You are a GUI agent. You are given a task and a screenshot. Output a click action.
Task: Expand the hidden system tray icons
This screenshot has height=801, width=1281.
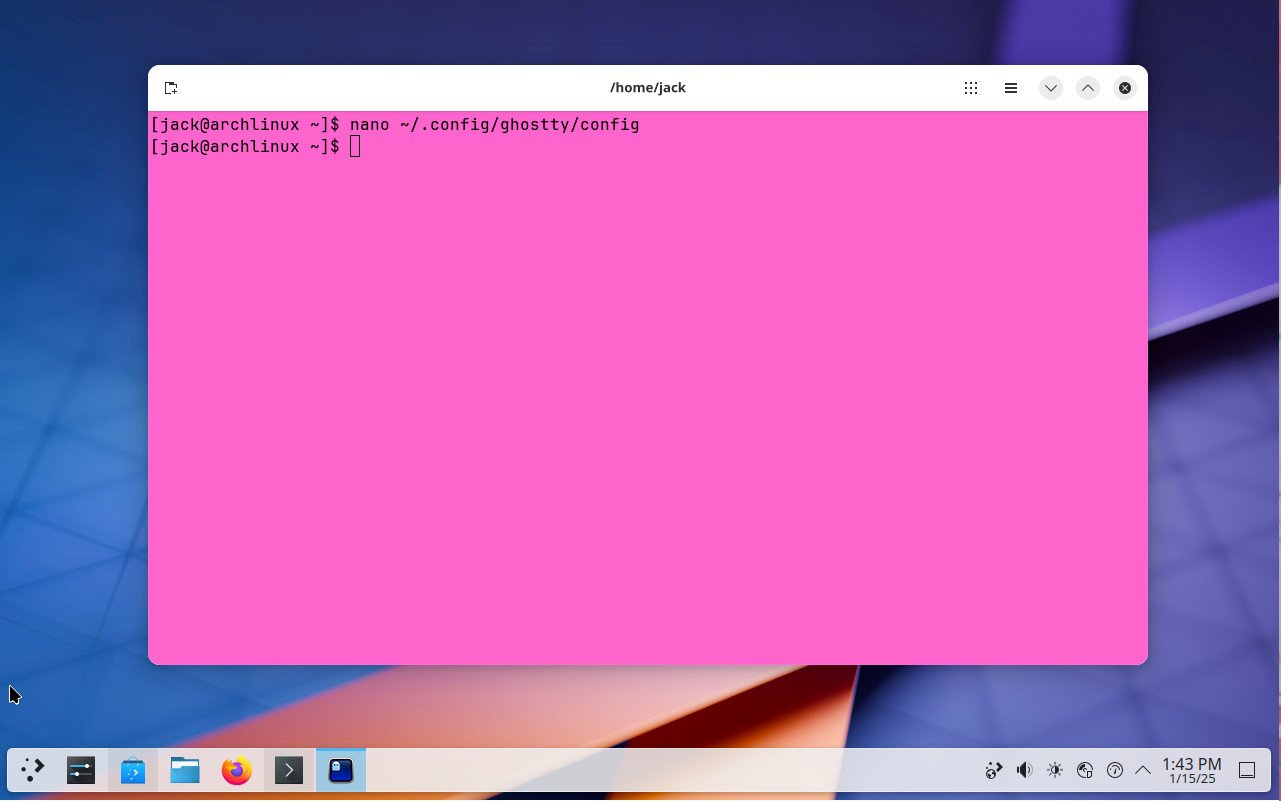pos(1142,770)
